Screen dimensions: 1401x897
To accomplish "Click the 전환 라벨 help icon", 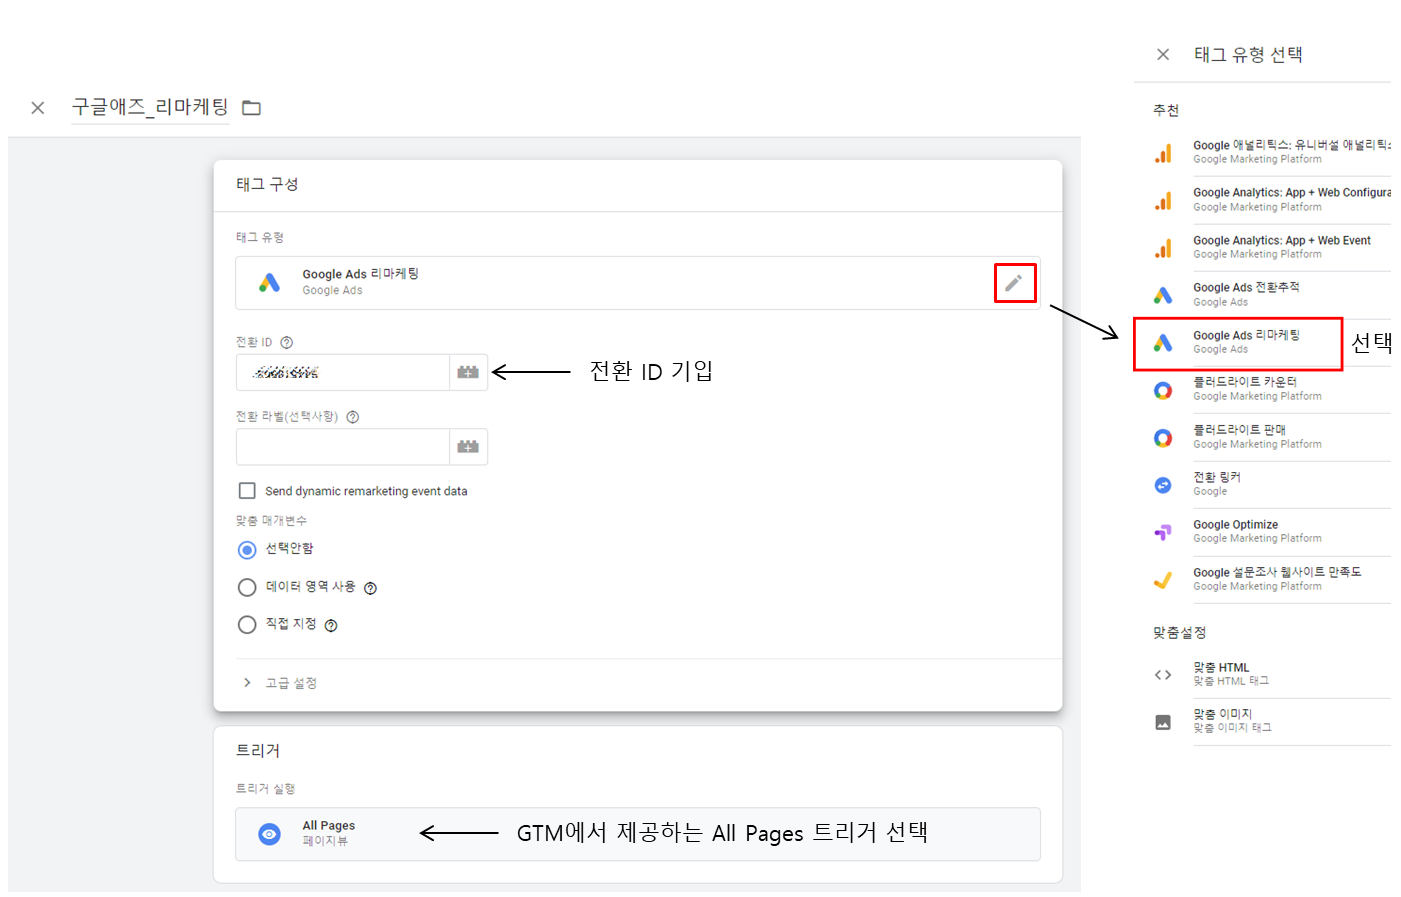I will [x=352, y=417].
